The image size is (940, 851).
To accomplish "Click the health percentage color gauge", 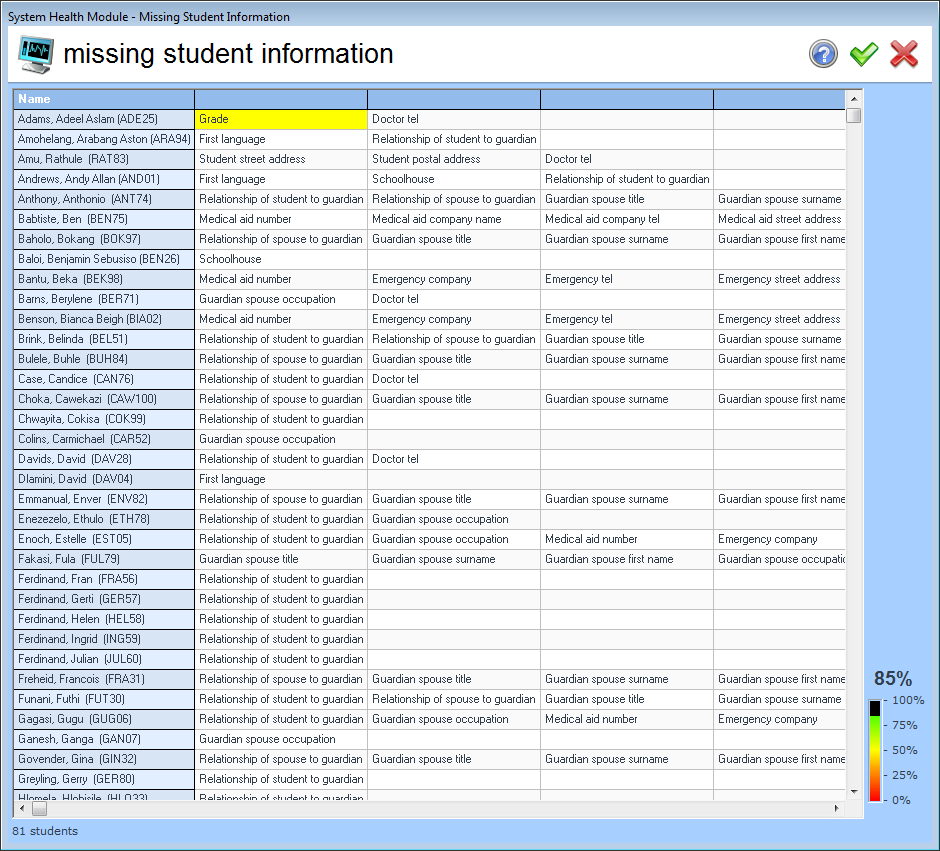I will [875, 750].
